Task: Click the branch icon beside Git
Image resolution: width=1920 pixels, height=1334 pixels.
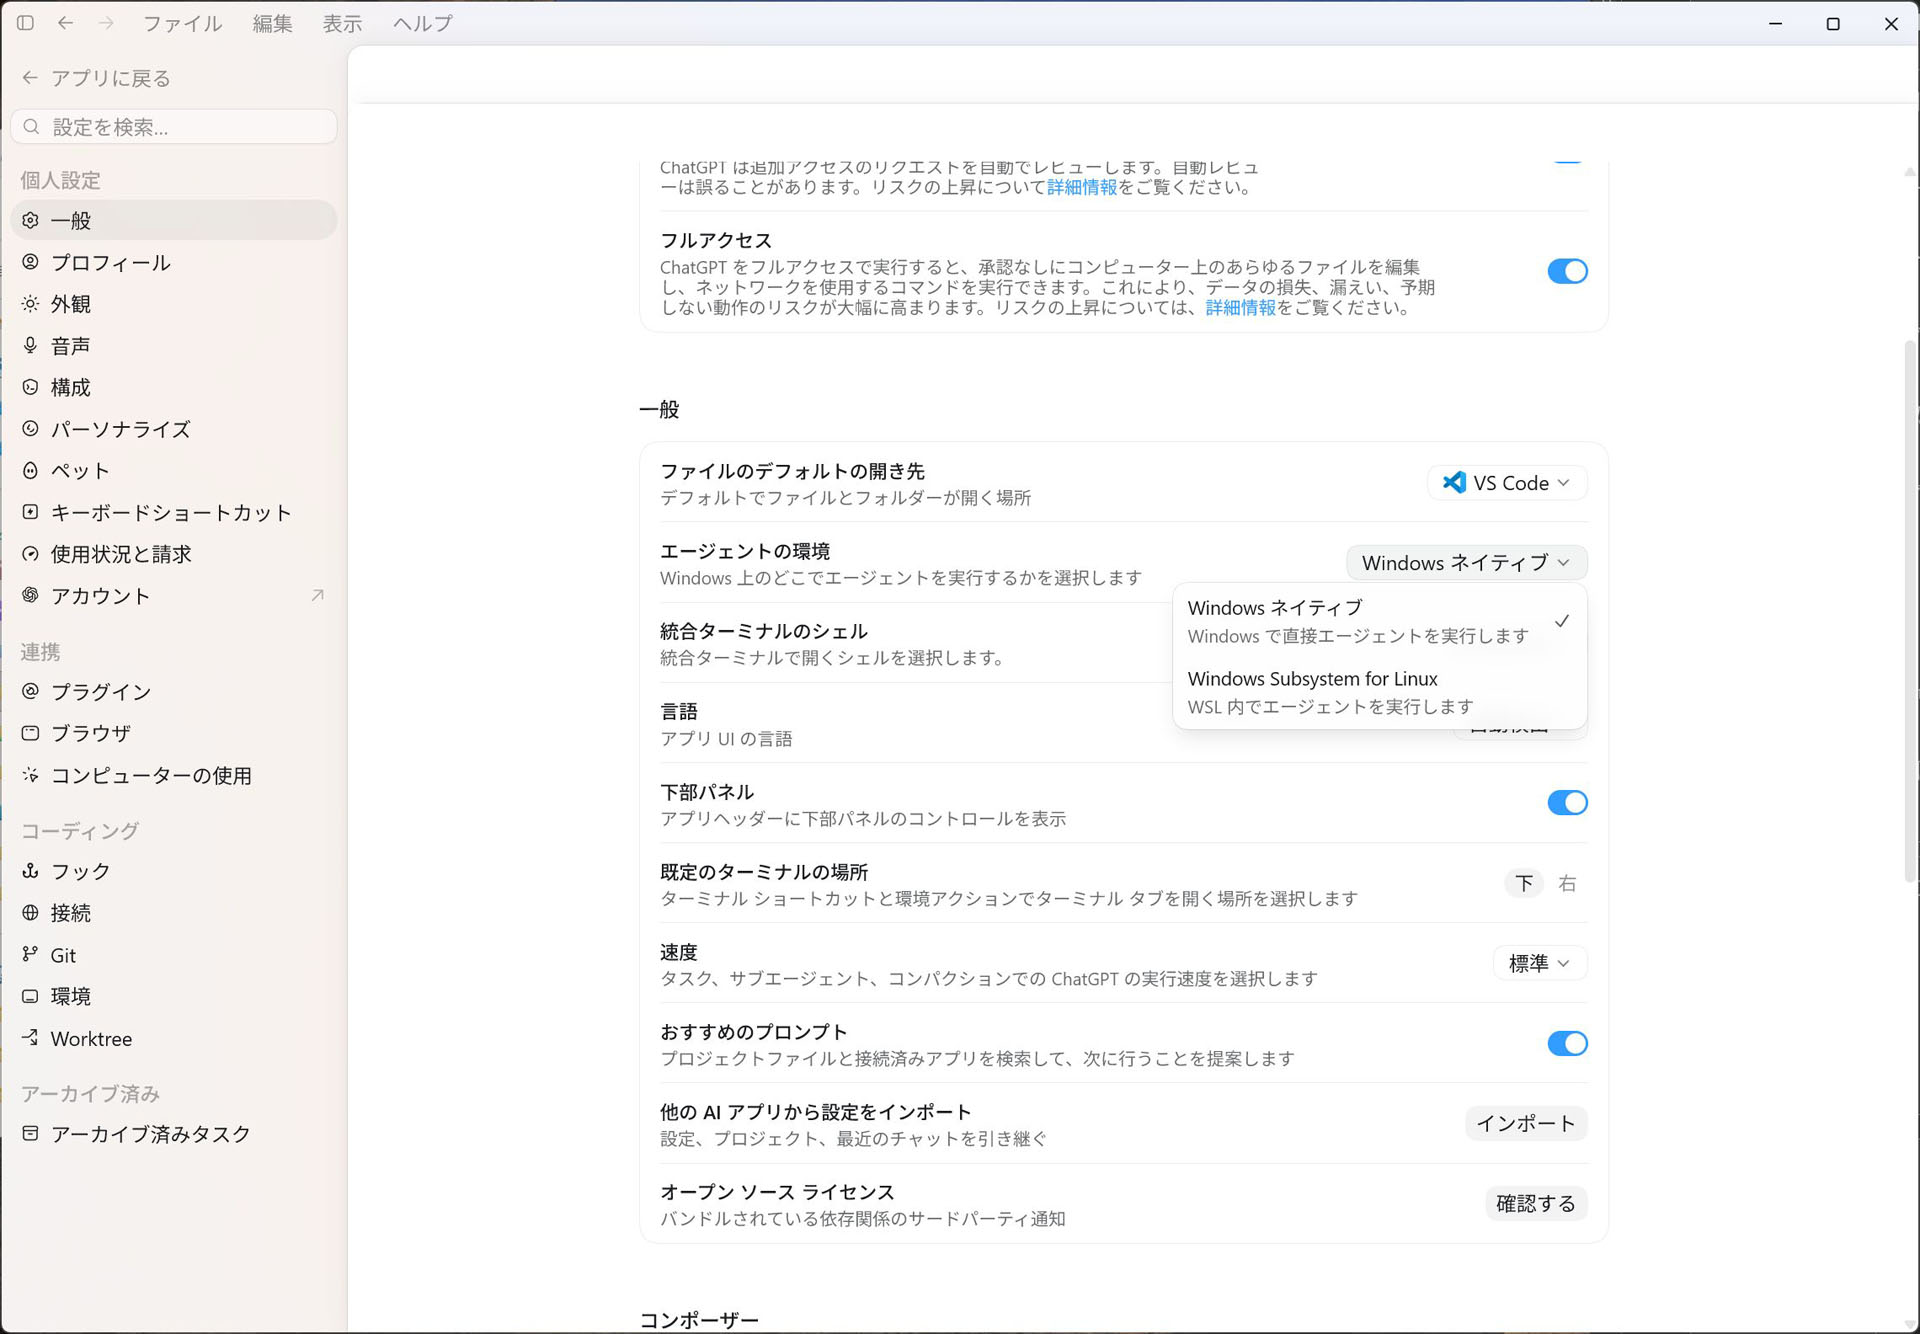Action: 31,955
